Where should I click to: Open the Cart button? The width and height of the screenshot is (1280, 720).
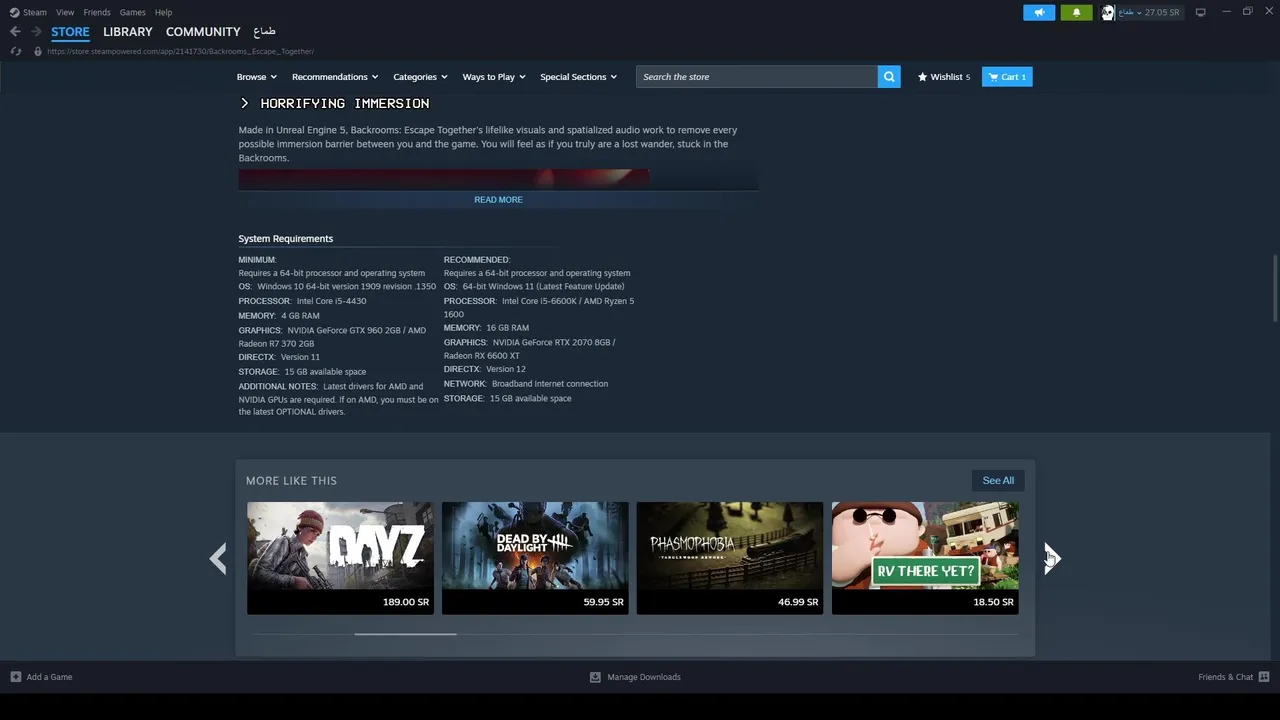1007,77
